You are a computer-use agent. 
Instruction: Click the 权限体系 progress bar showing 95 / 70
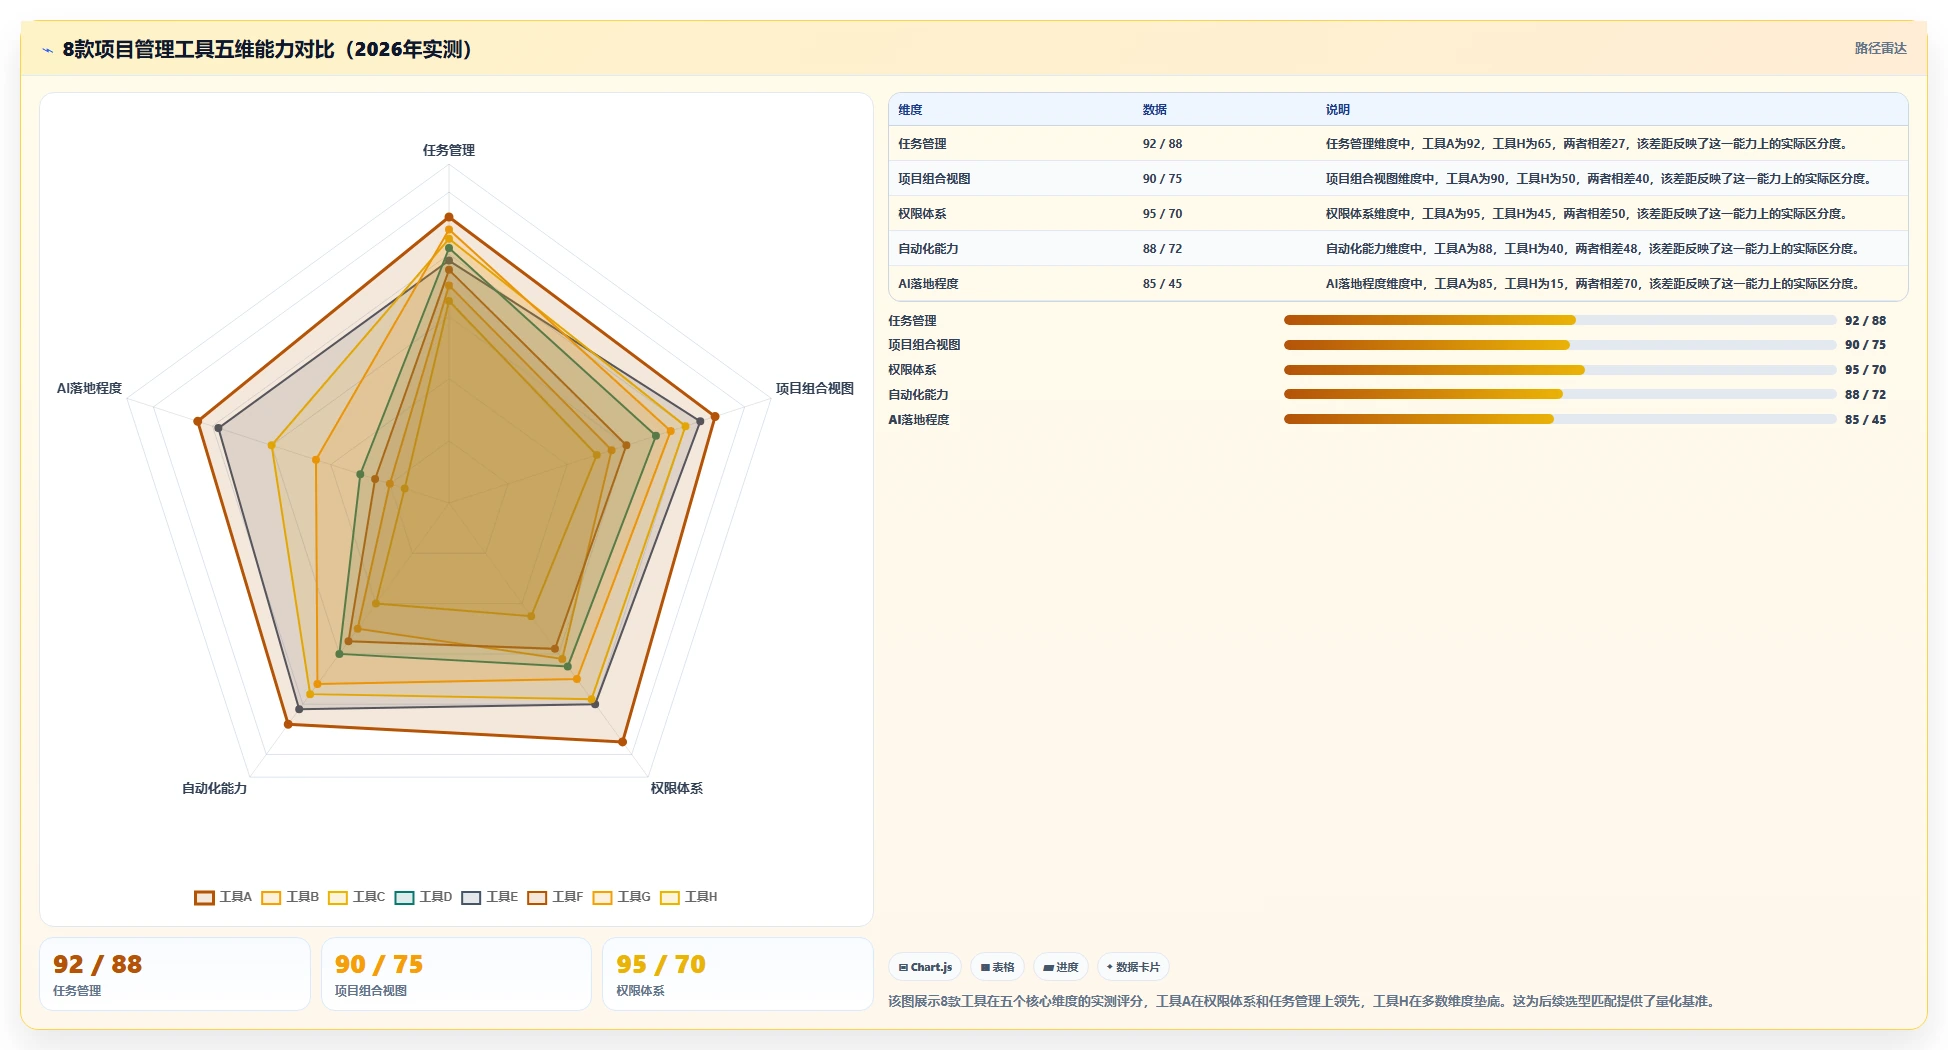(1560, 370)
